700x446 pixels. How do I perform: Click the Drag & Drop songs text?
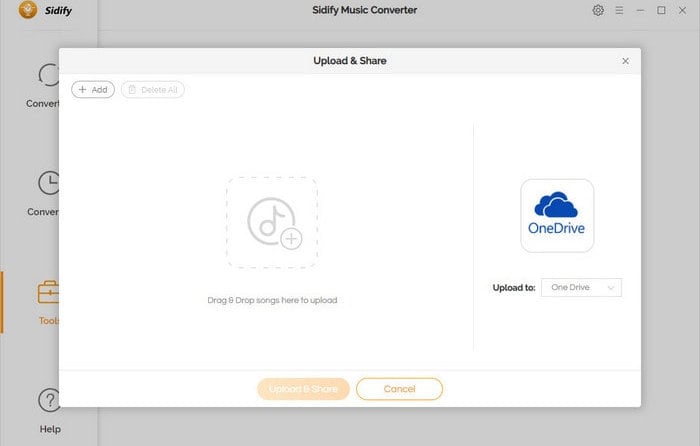(x=272, y=300)
